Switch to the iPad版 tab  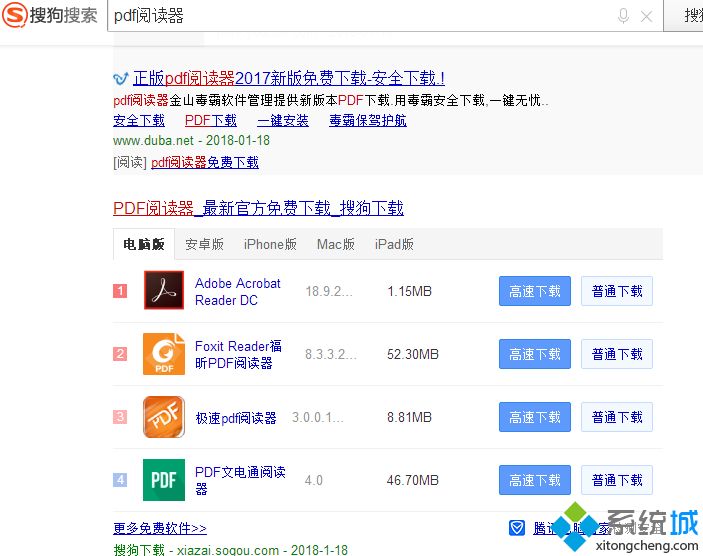394,244
